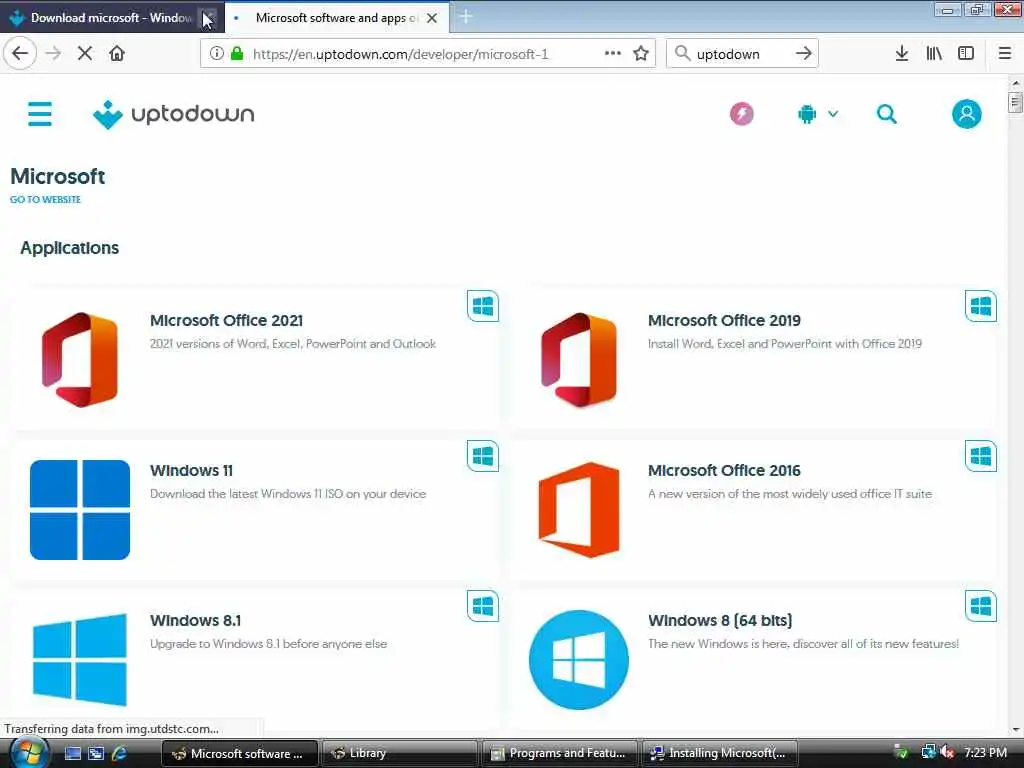Toggle the Firefox sidebar view
This screenshot has height=768, width=1024.
click(966, 54)
